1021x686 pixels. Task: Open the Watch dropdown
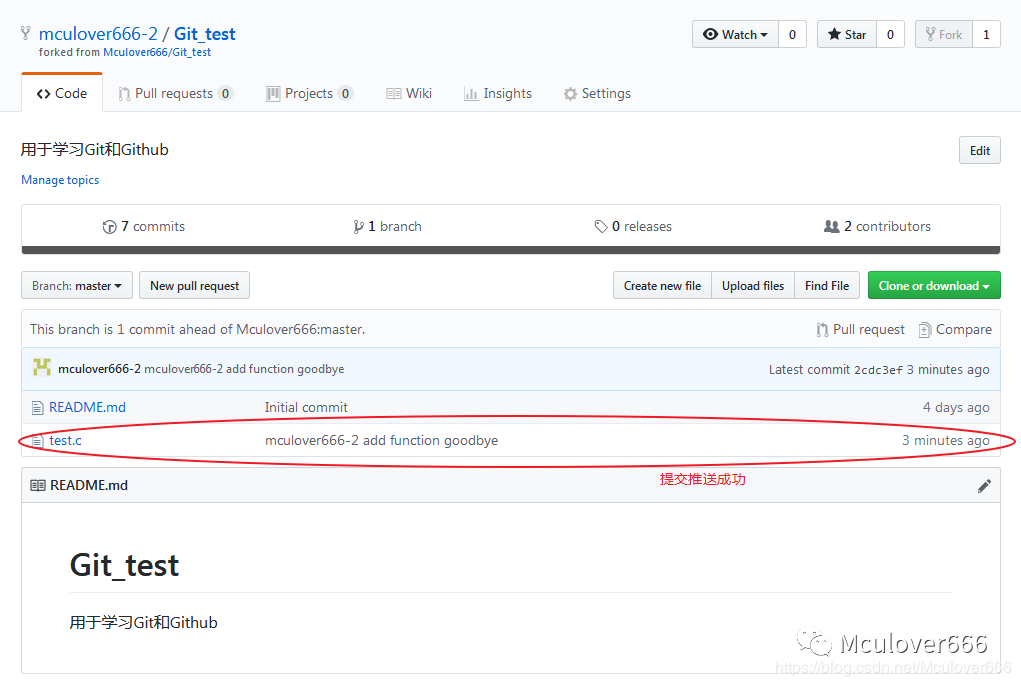[735, 34]
